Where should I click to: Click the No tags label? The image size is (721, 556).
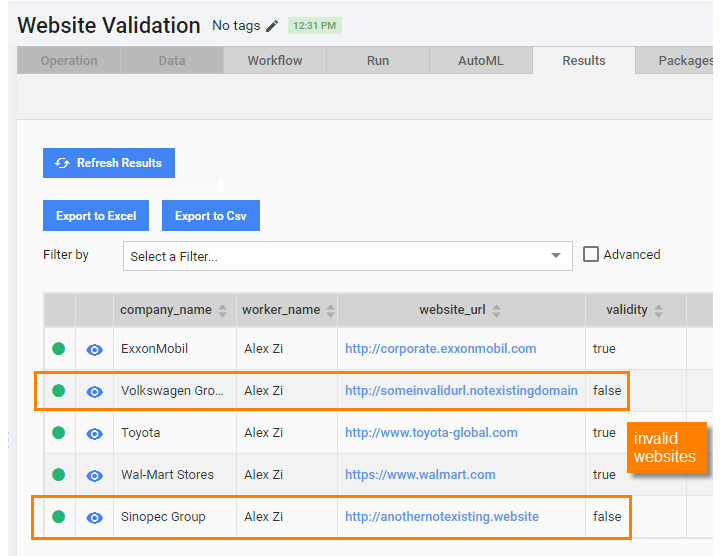click(236, 26)
